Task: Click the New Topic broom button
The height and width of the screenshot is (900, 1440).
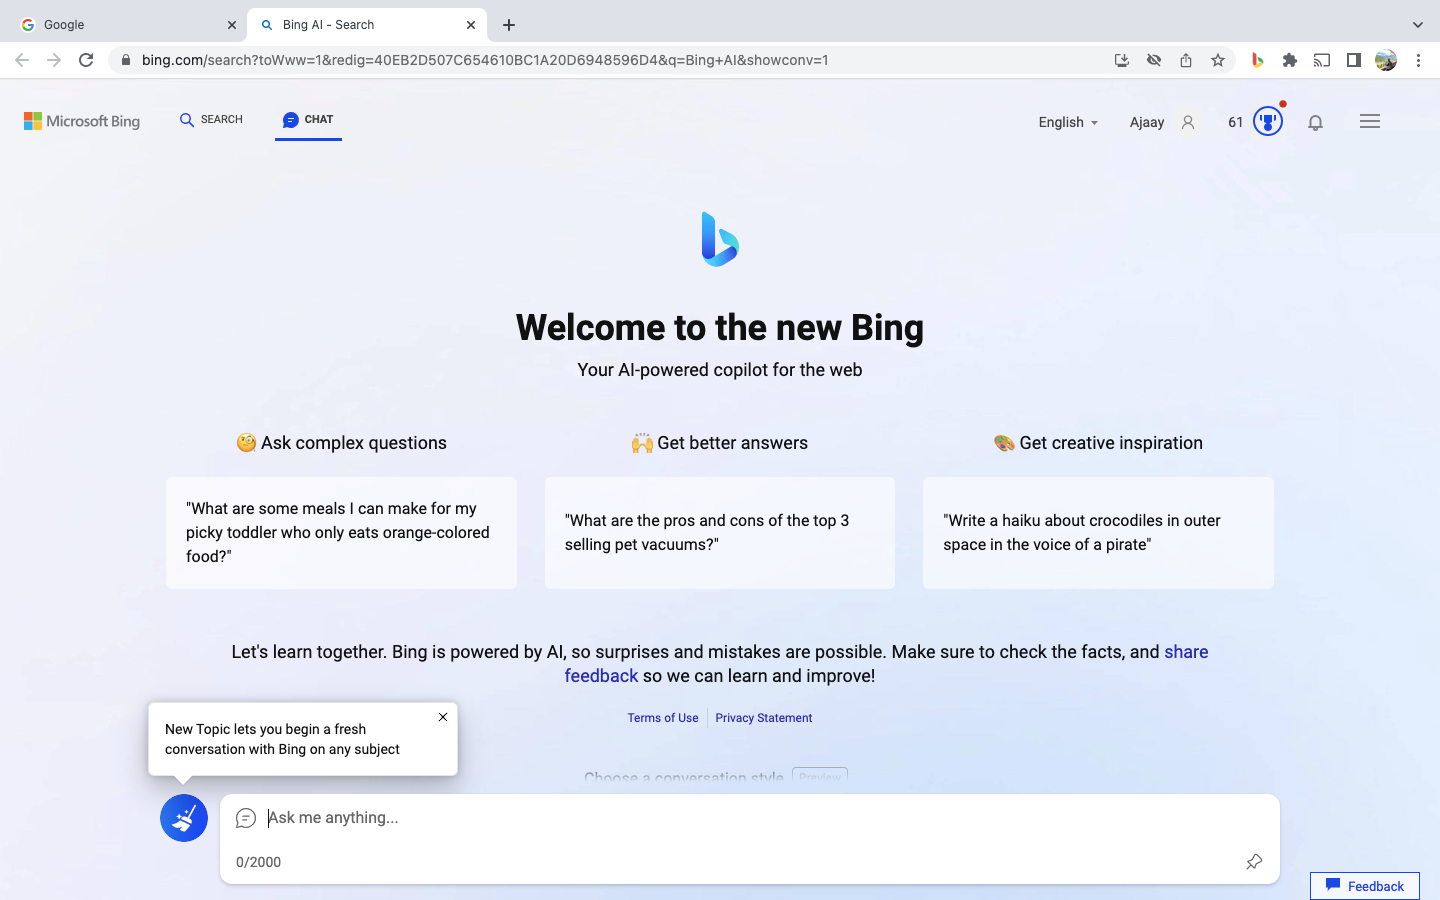Action: click(x=184, y=818)
